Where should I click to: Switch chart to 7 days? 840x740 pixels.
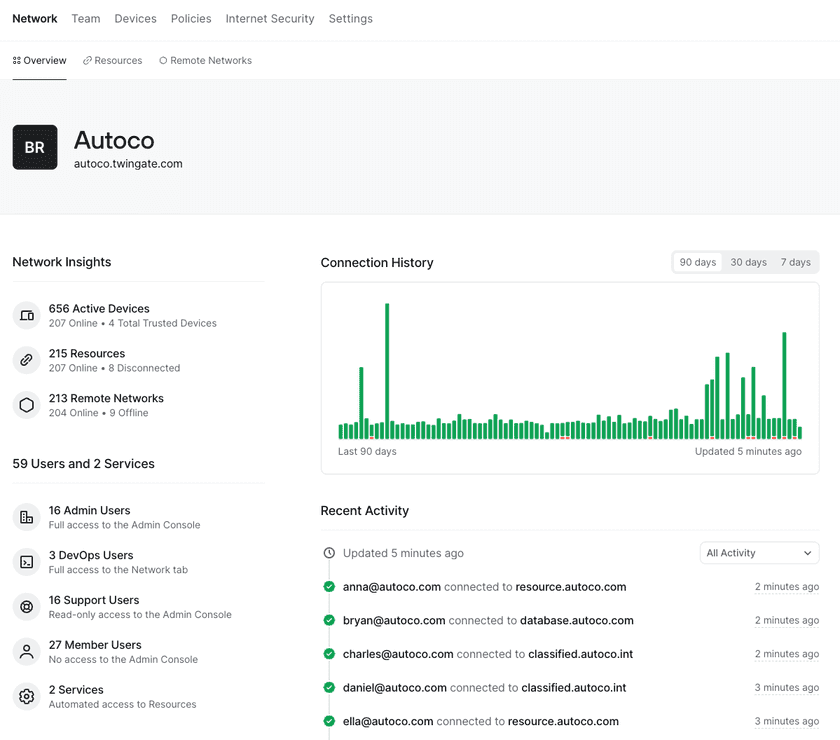tap(796, 263)
